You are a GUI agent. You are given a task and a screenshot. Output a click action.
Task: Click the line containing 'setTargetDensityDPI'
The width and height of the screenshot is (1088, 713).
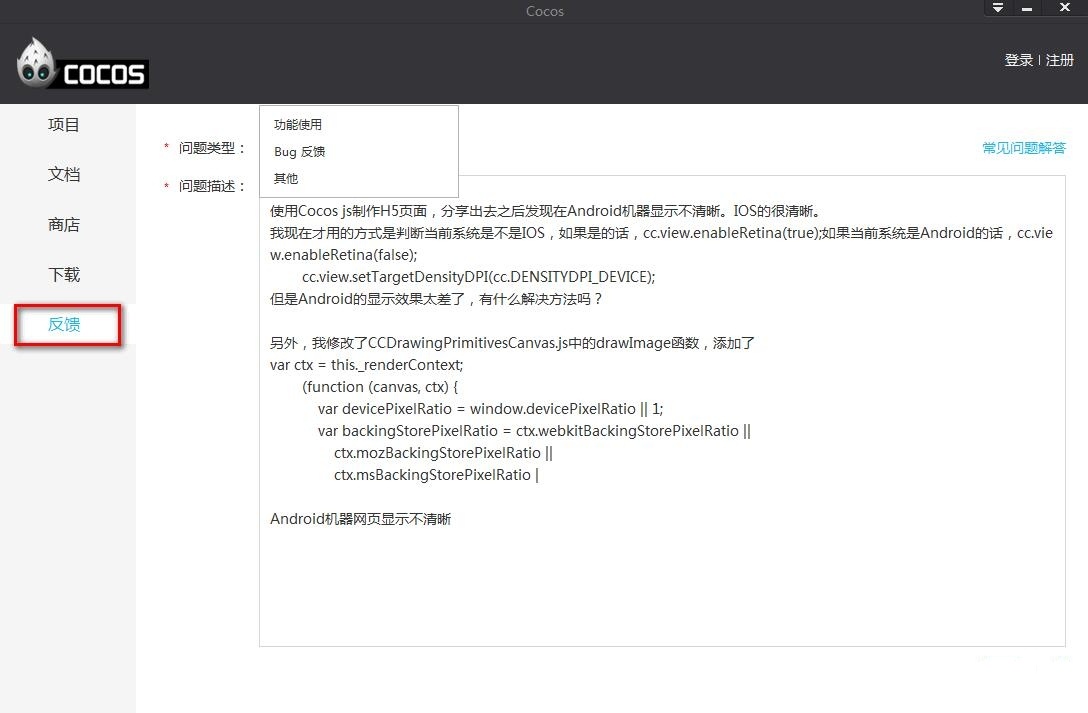pos(479,277)
